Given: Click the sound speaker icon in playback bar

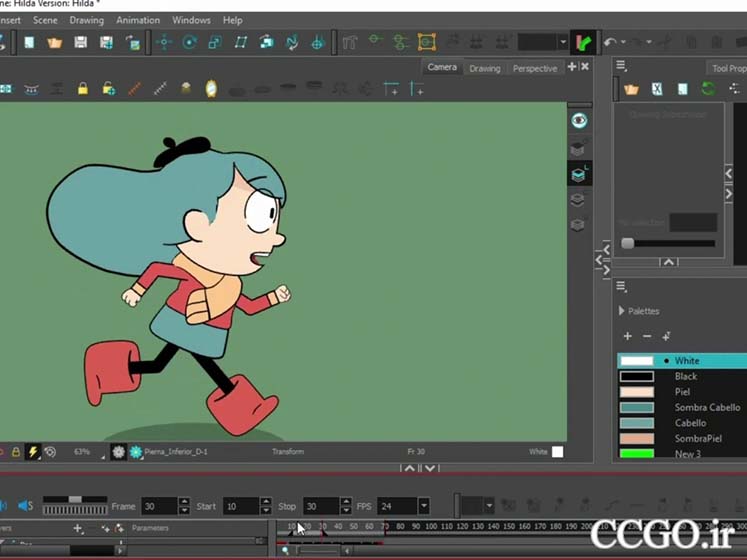Looking at the screenshot, I should tap(25, 506).
